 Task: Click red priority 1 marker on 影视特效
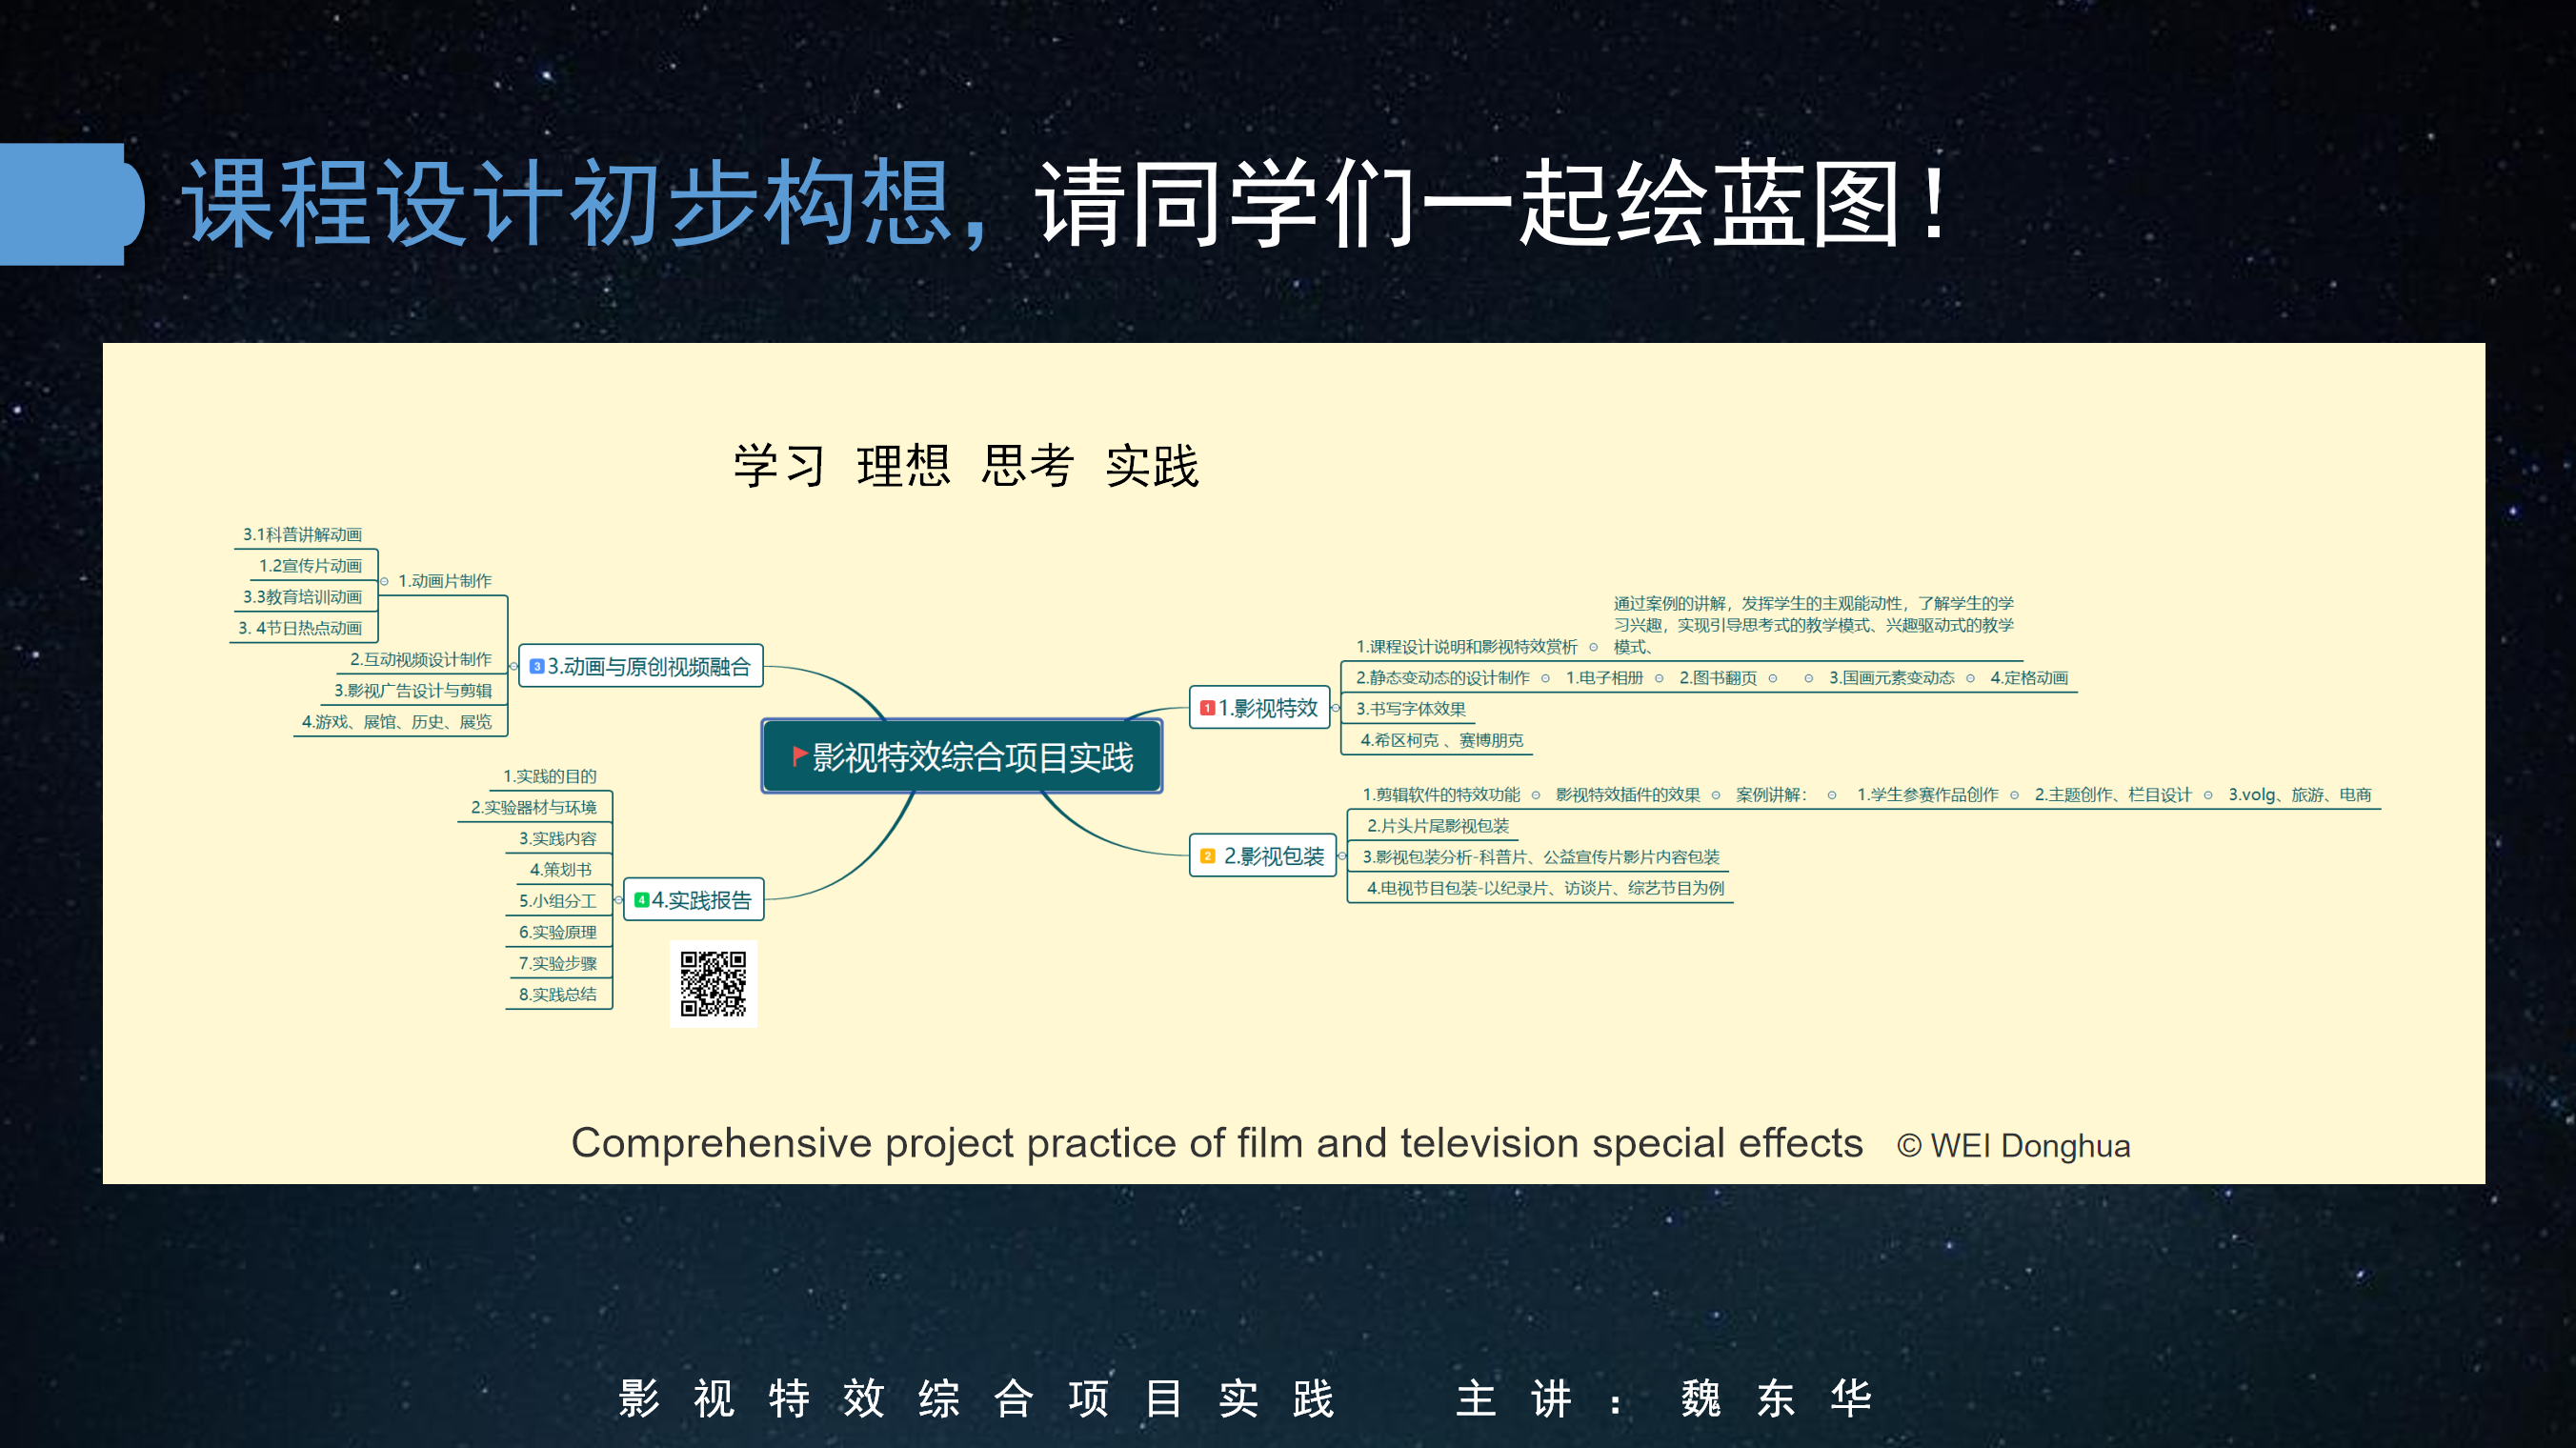pyautogui.click(x=1207, y=708)
